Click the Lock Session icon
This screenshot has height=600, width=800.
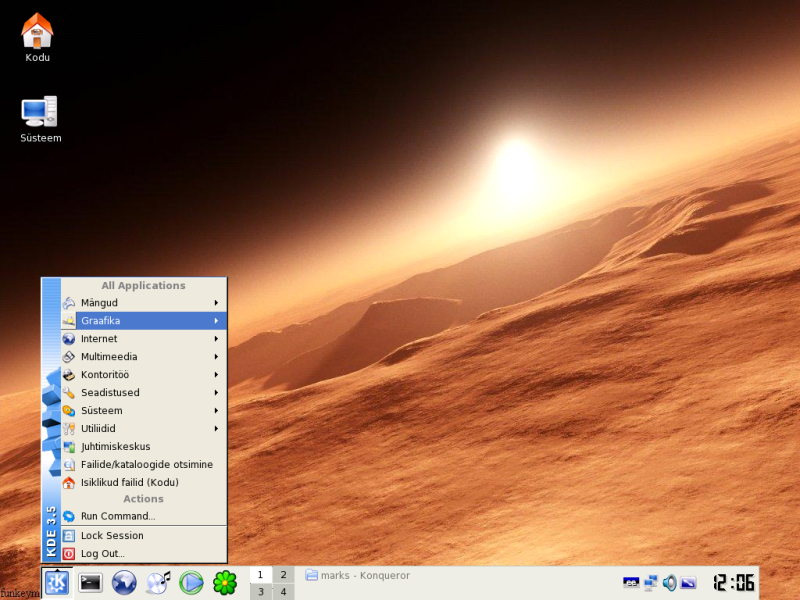tap(69, 536)
